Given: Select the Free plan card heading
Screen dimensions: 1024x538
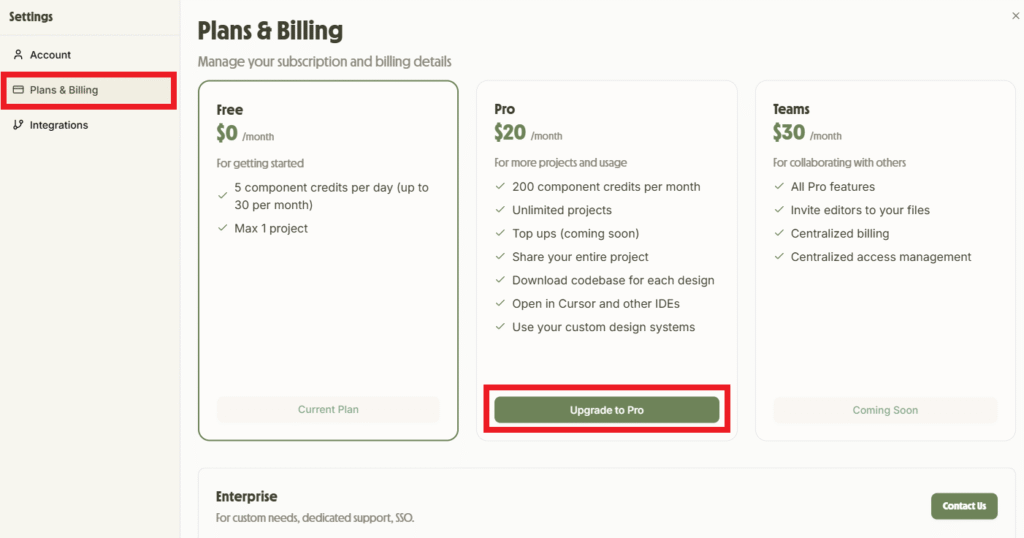Looking at the screenshot, I should (229, 110).
